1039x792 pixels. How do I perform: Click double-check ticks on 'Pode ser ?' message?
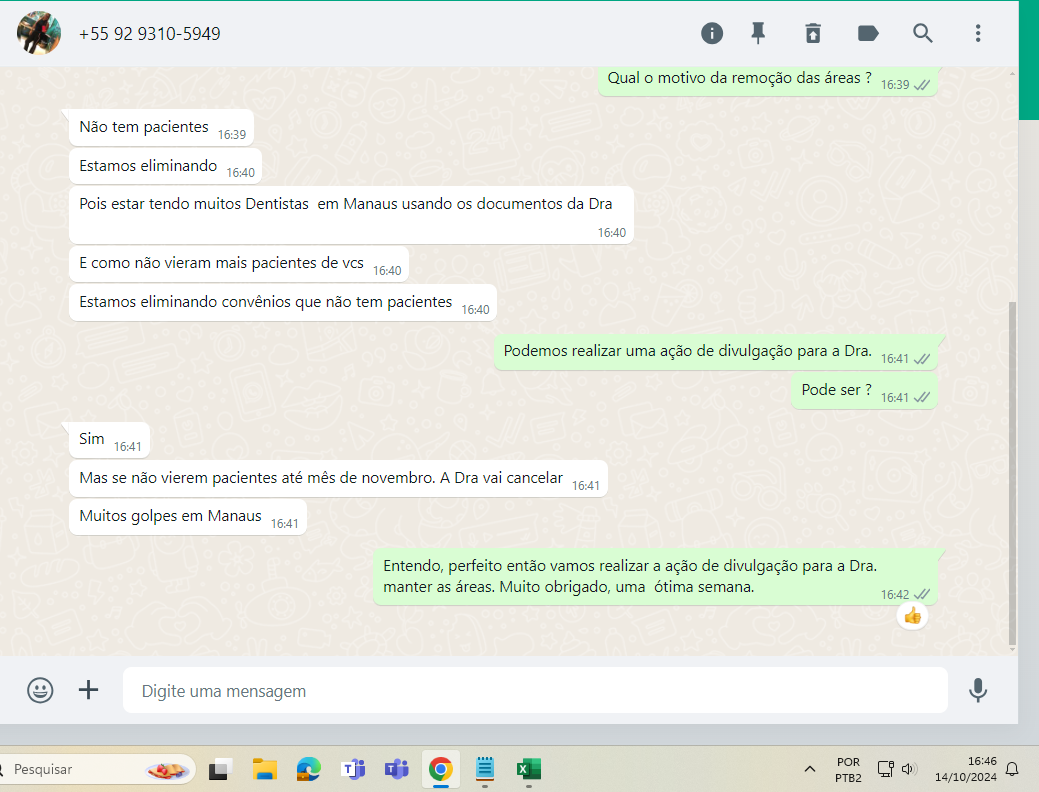[x=922, y=398]
